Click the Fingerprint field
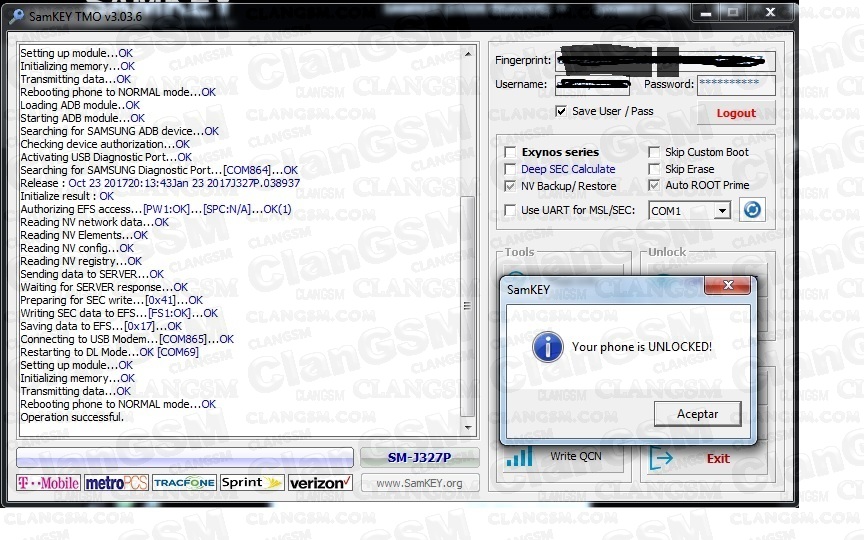The width and height of the screenshot is (864, 540). (665, 61)
